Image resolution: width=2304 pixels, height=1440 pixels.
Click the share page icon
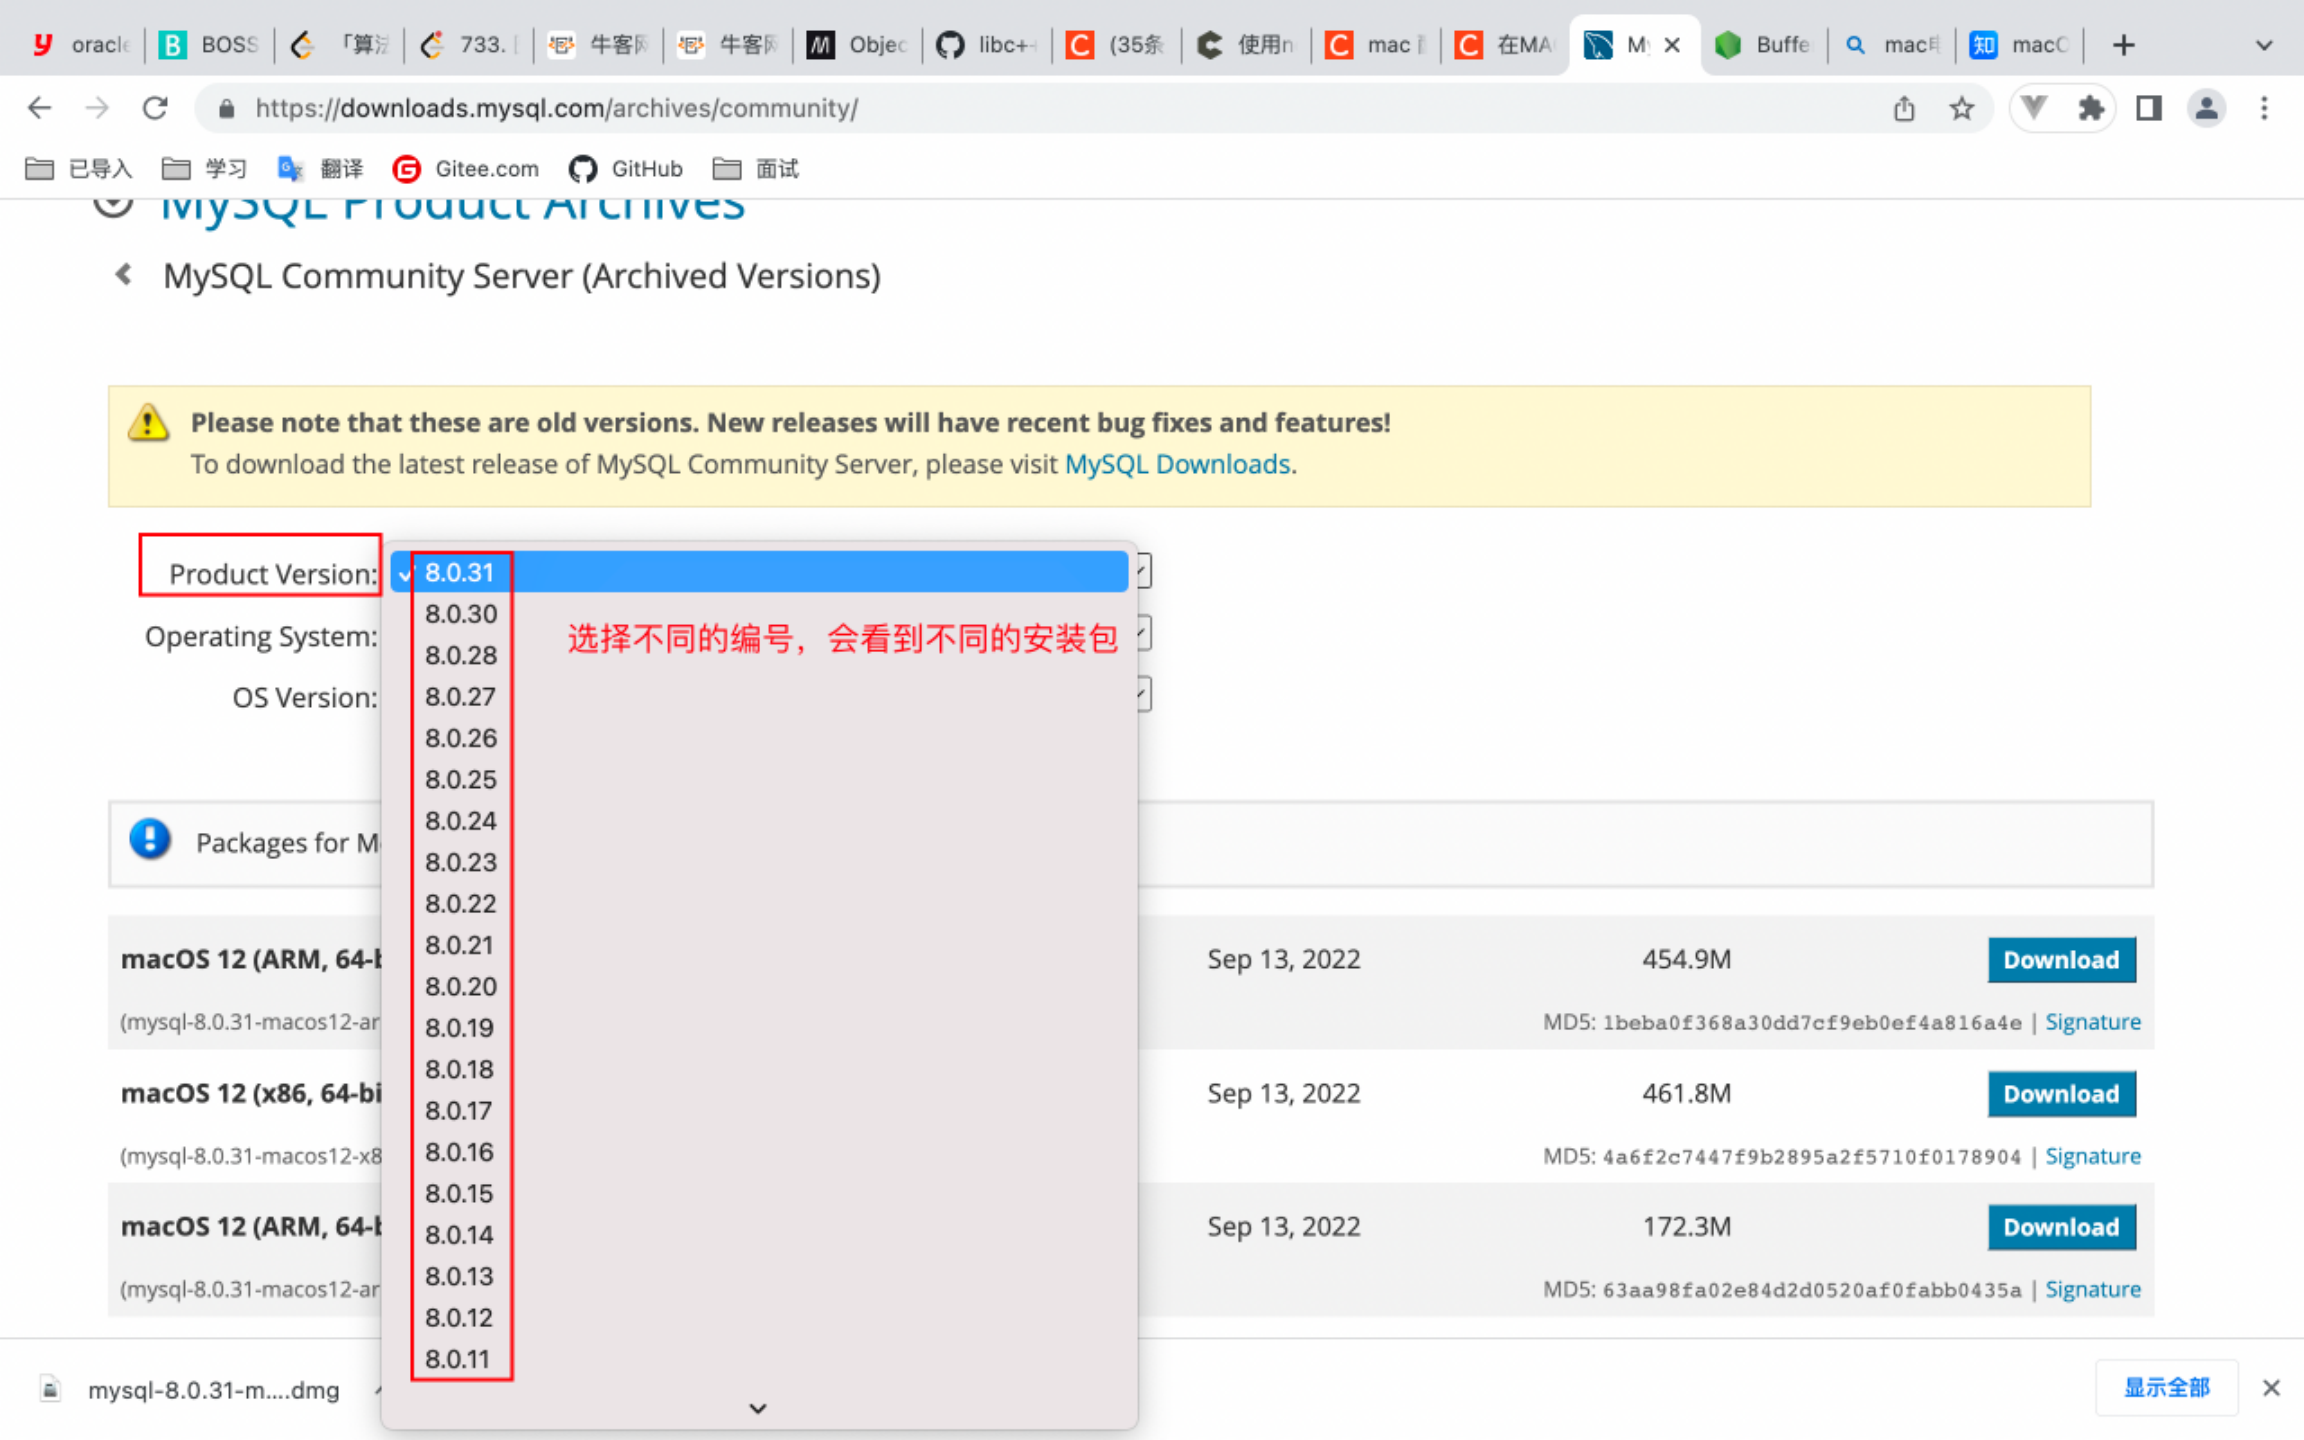click(1904, 108)
